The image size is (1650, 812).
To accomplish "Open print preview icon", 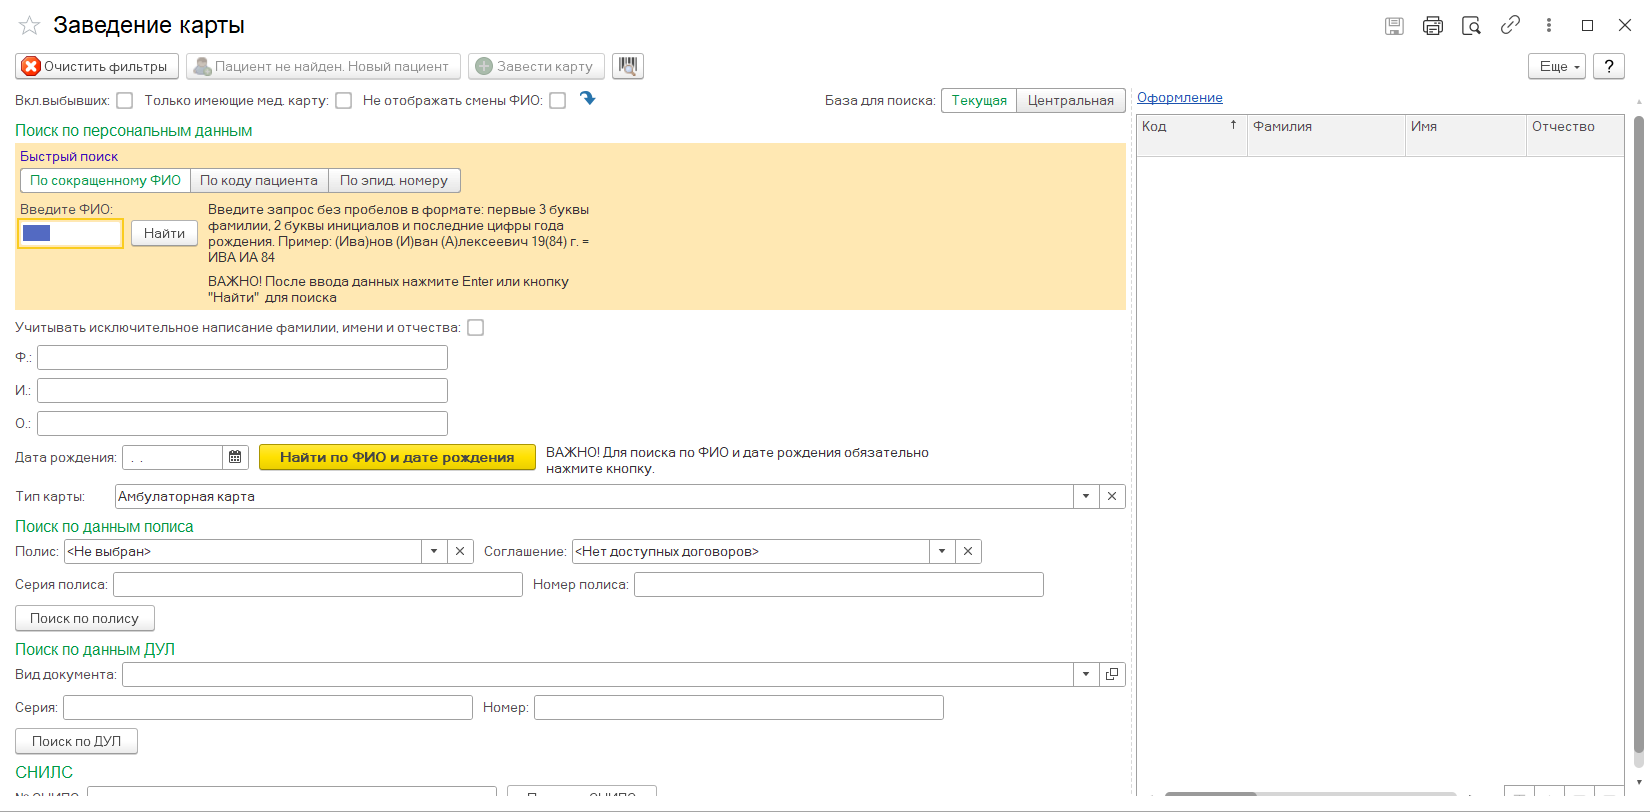I will point(1471,26).
